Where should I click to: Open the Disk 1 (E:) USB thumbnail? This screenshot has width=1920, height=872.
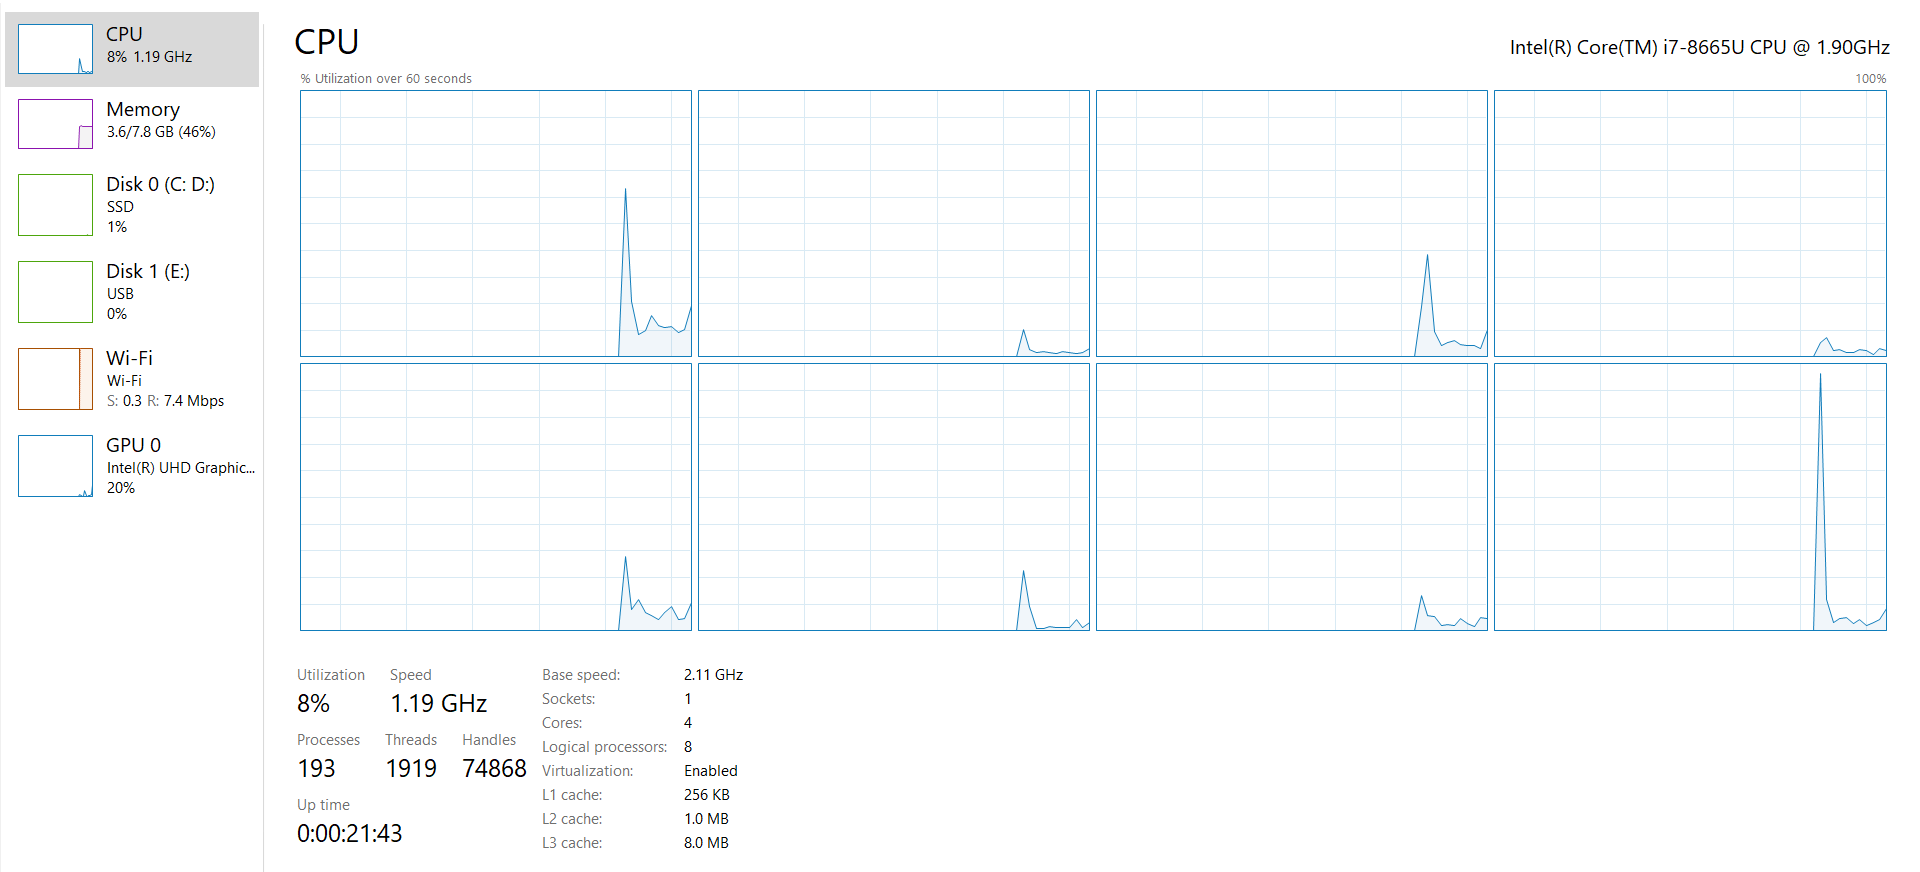pos(55,292)
